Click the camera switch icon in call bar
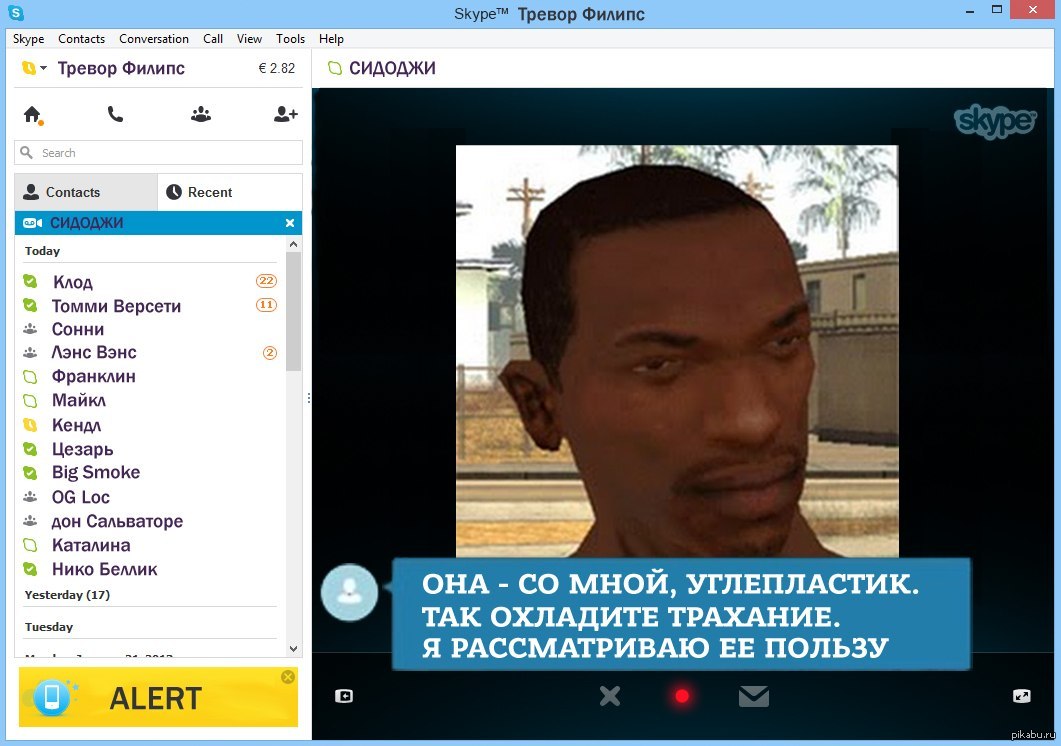Image resolution: width=1061 pixels, height=746 pixels. point(344,696)
